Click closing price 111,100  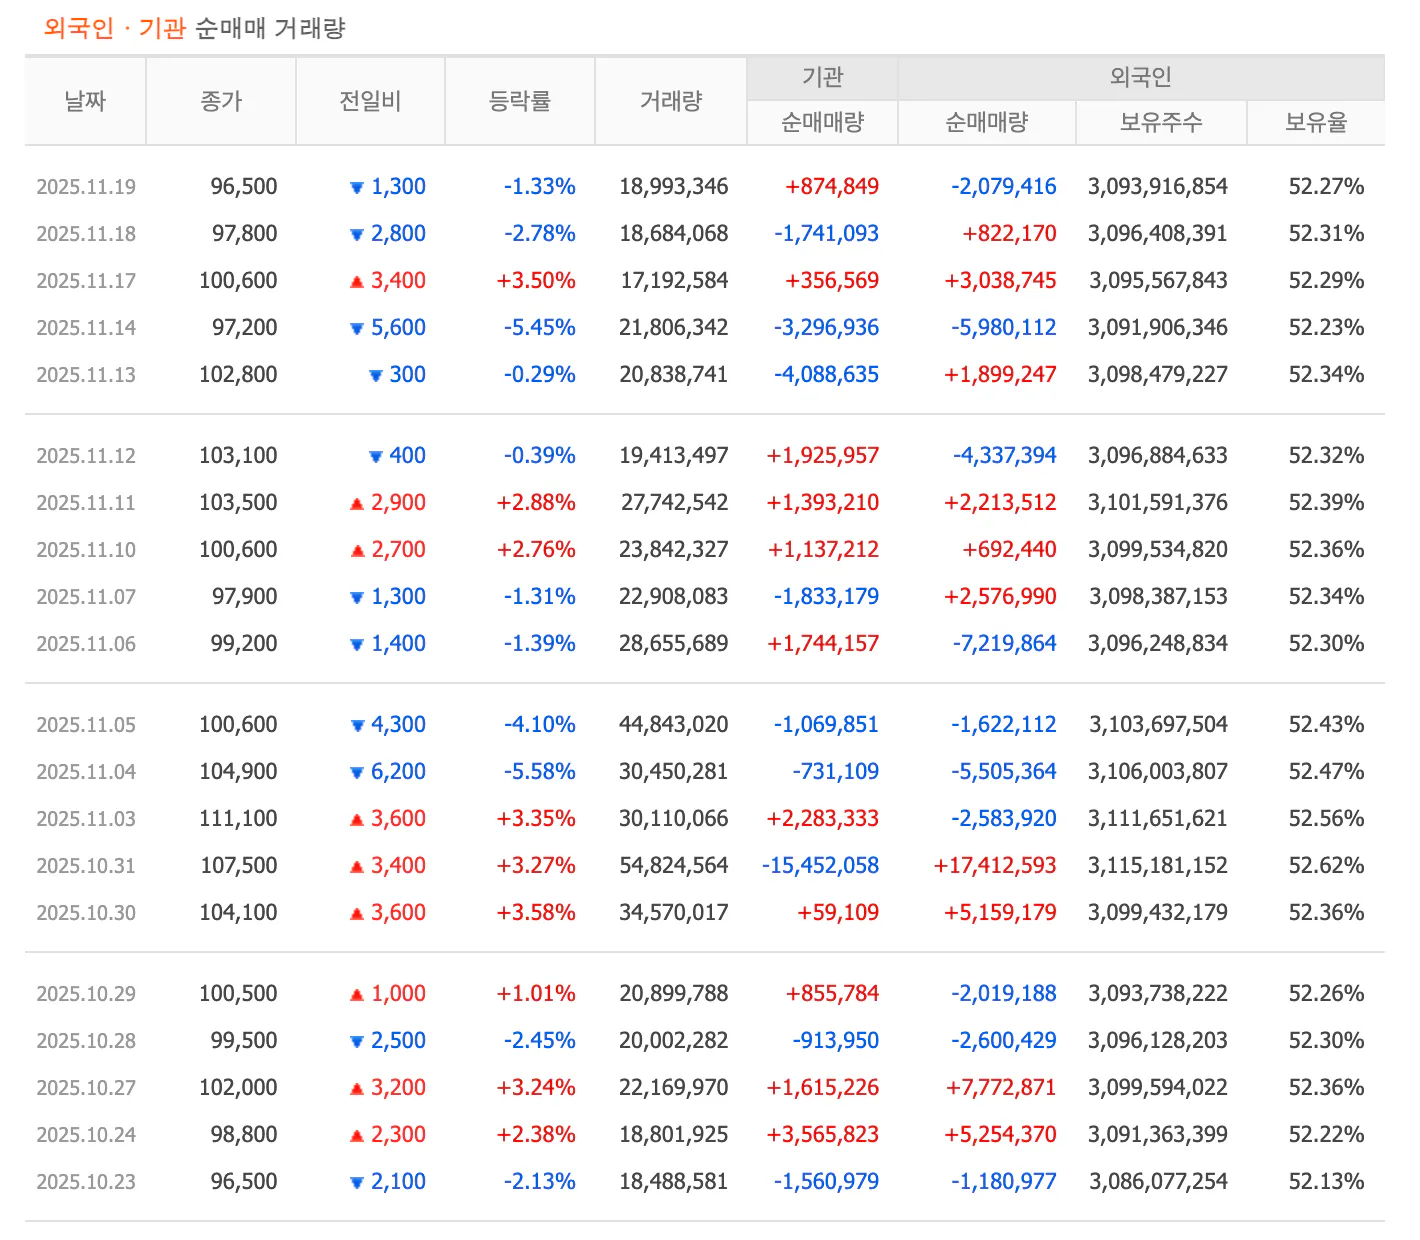[x=238, y=819]
